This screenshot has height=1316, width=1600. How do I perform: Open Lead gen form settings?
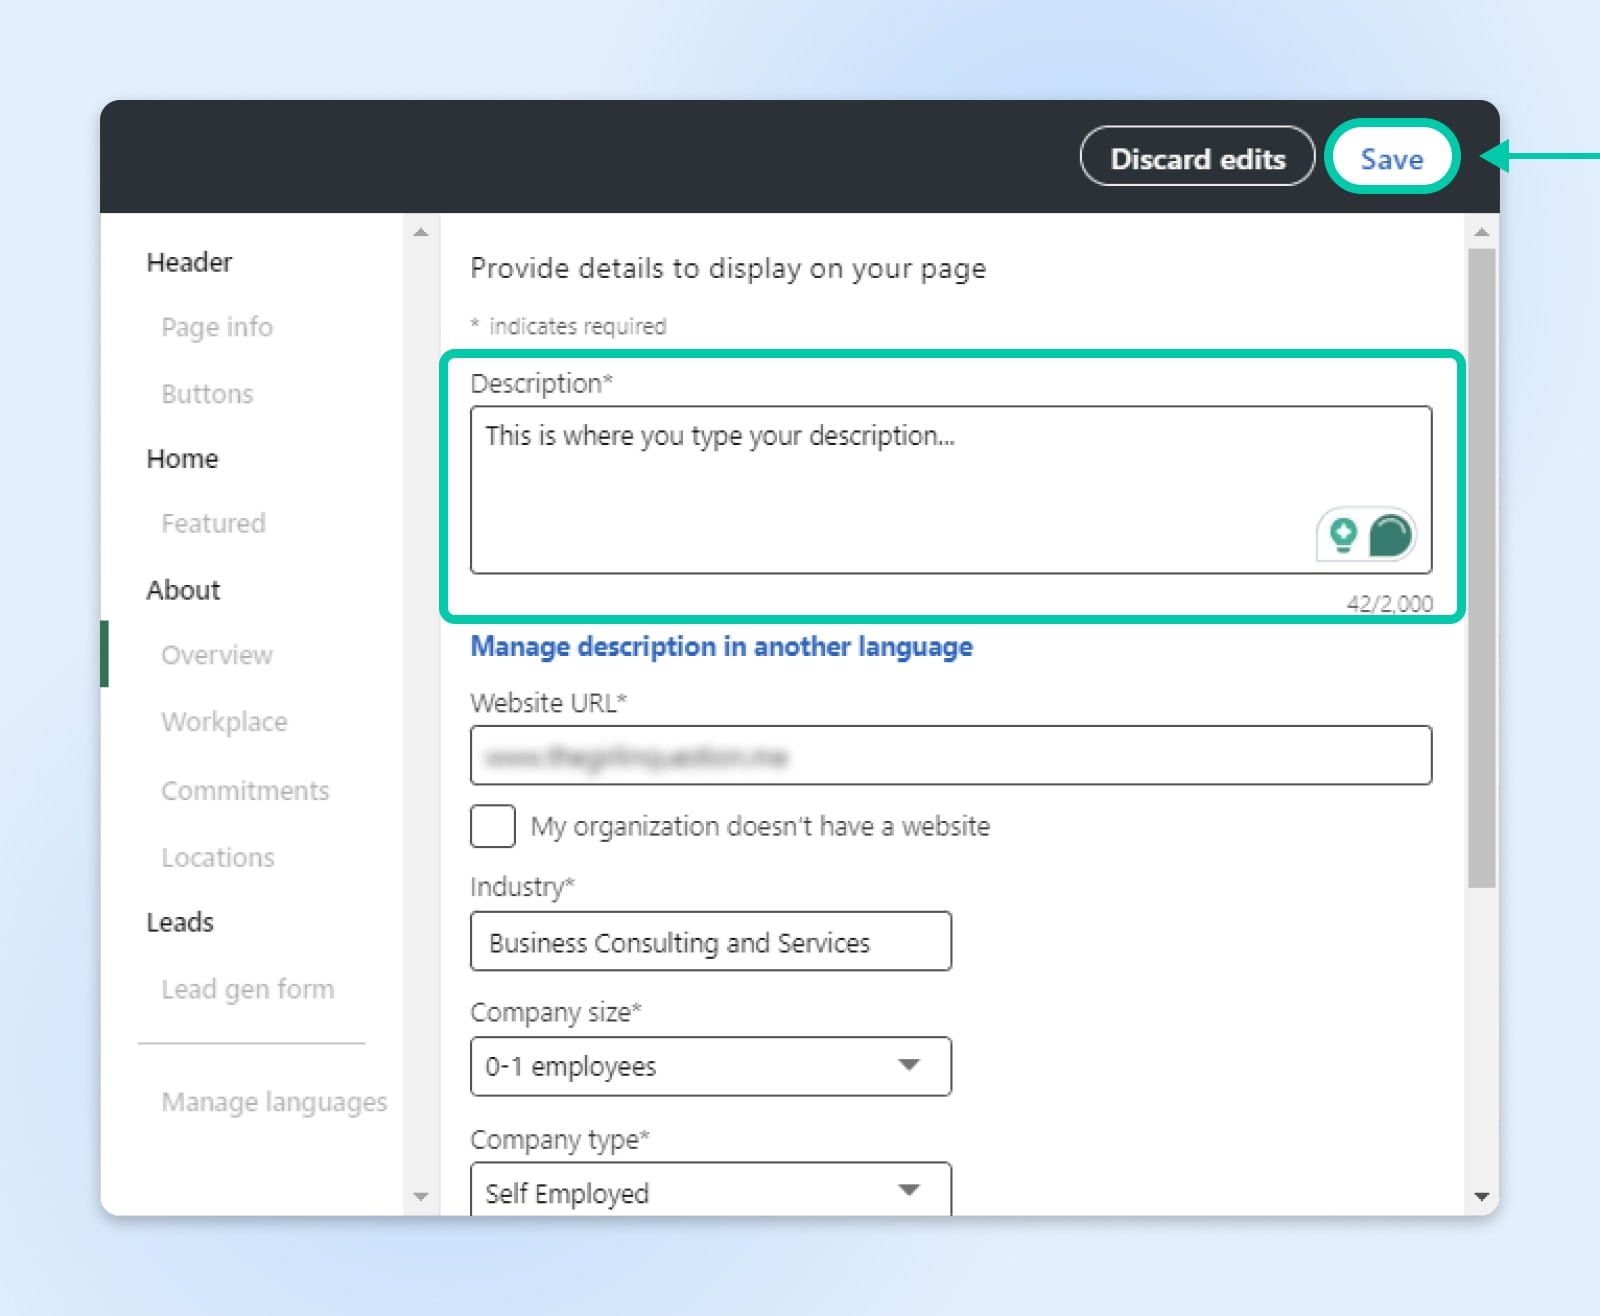248,989
